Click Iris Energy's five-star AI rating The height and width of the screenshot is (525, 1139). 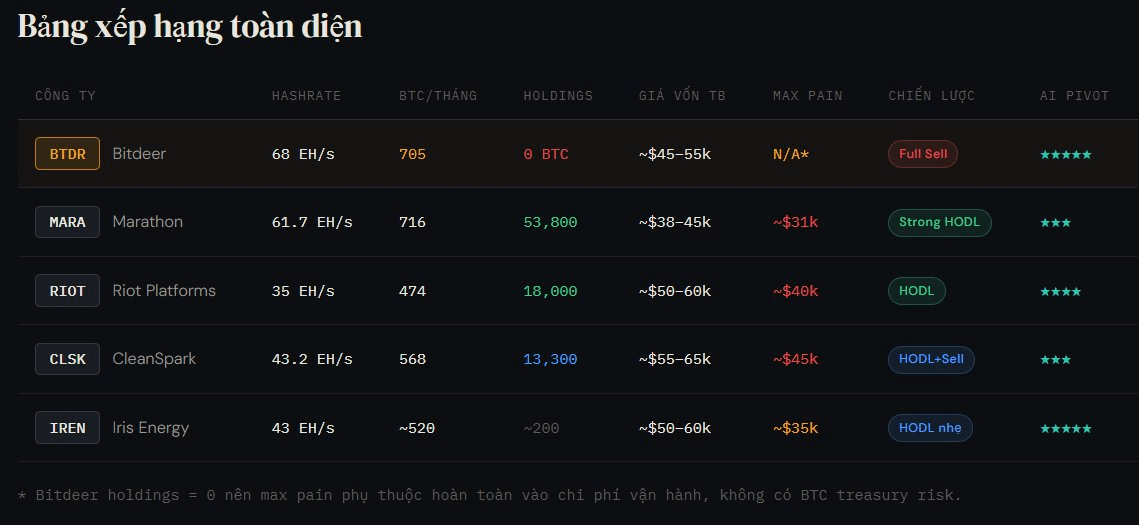coord(1065,429)
